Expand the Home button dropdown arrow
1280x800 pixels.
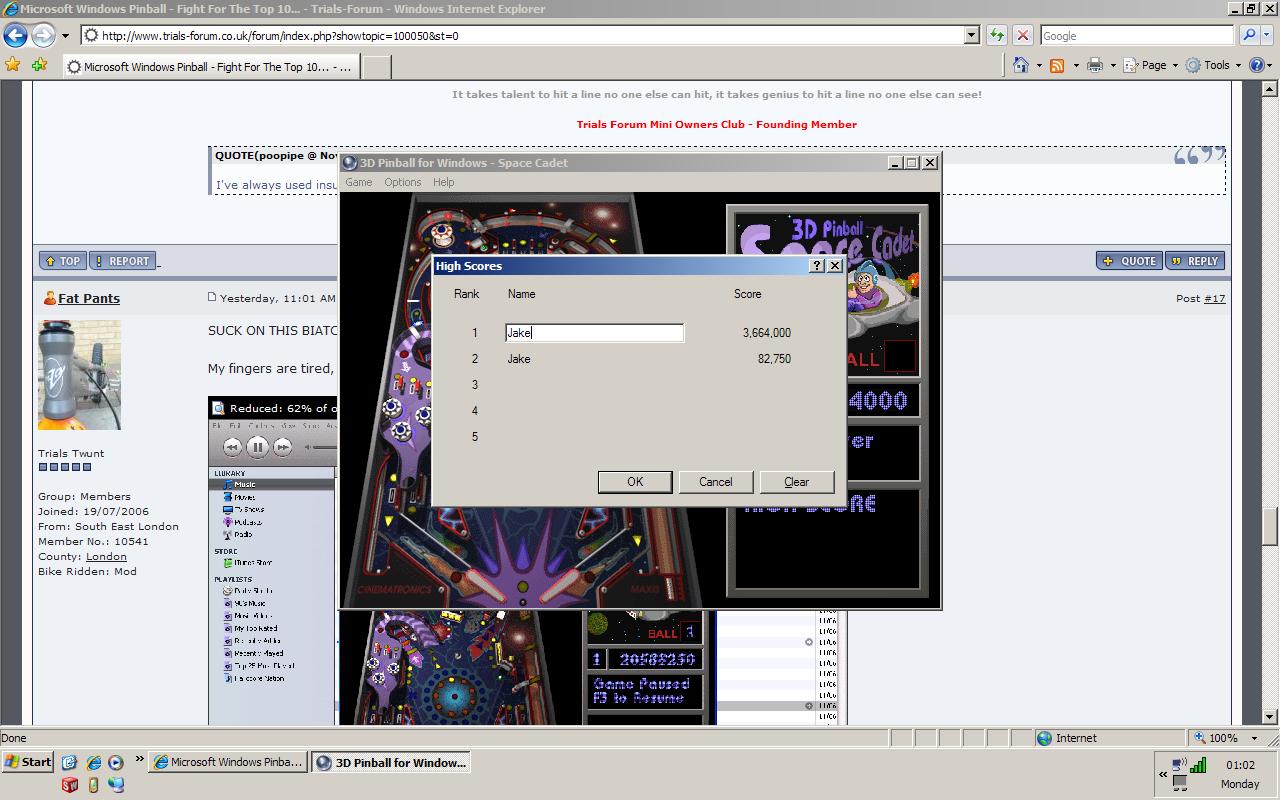point(1038,66)
